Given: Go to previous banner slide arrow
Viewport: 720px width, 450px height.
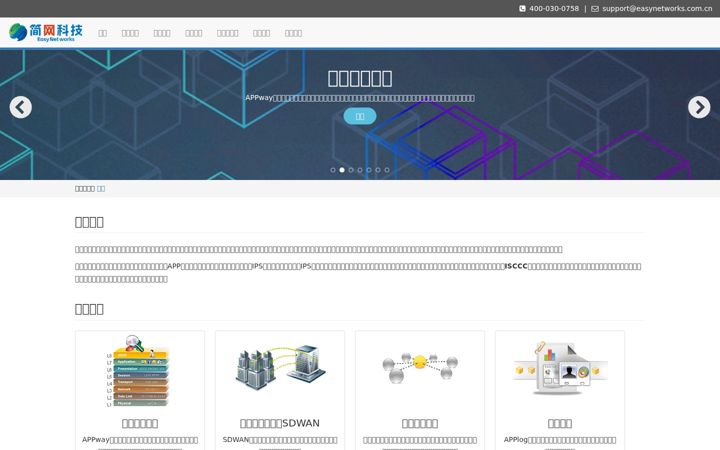Looking at the screenshot, I should pyautogui.click(x=21, y=107).
